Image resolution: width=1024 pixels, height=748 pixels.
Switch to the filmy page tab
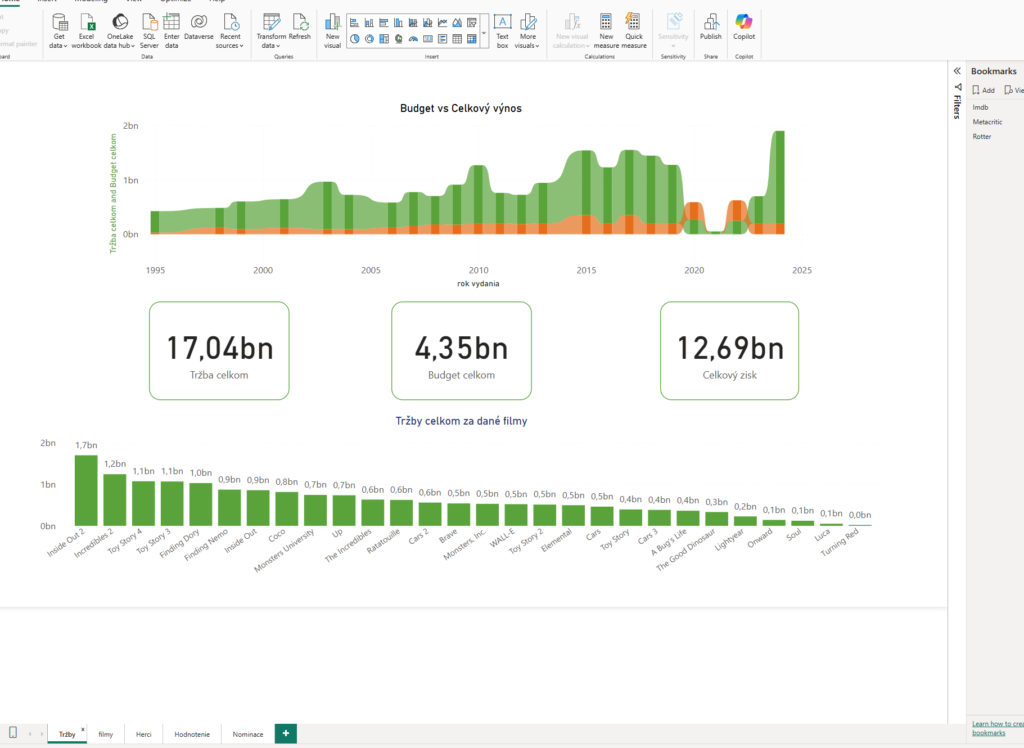click(106, 734)
